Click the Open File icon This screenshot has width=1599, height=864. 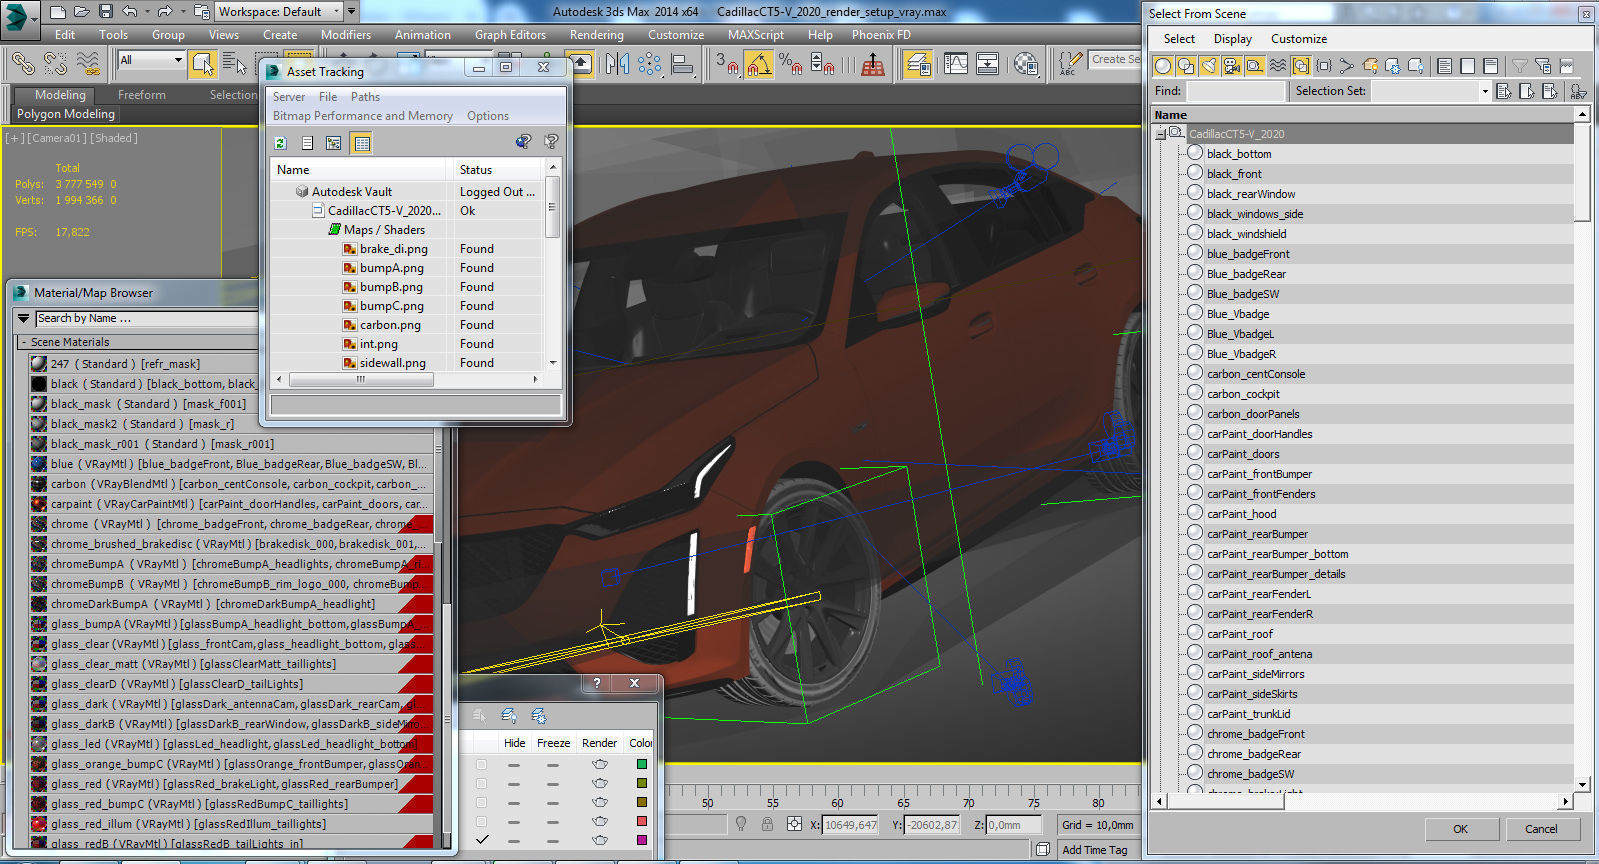82,12
